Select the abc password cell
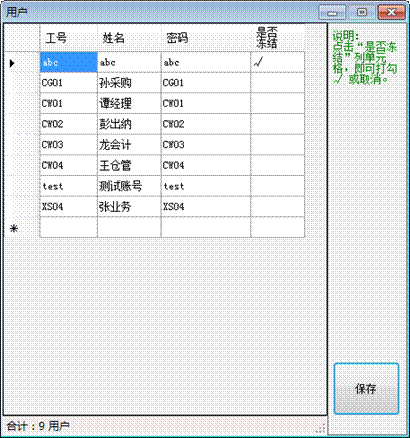Viewport: 410px width, 438px height. [x=206, y=62]
